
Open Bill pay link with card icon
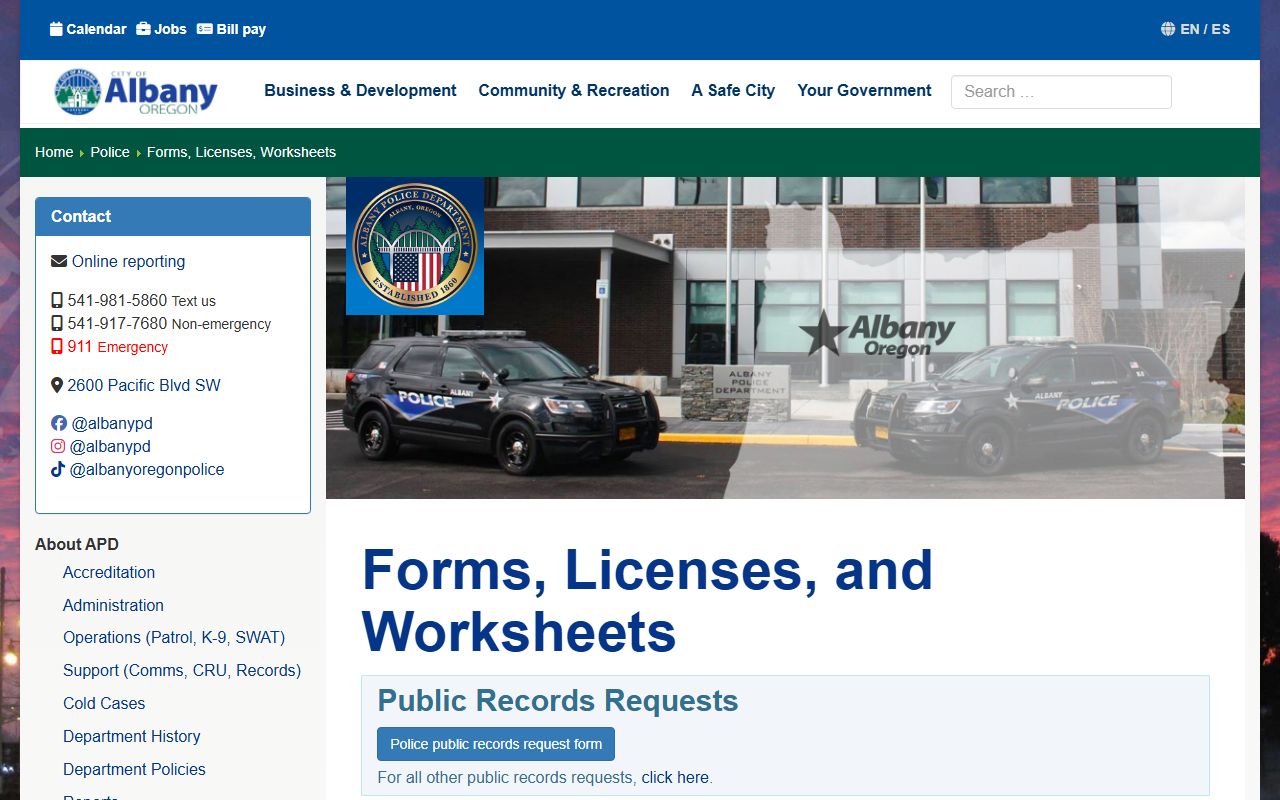[231, 29]
